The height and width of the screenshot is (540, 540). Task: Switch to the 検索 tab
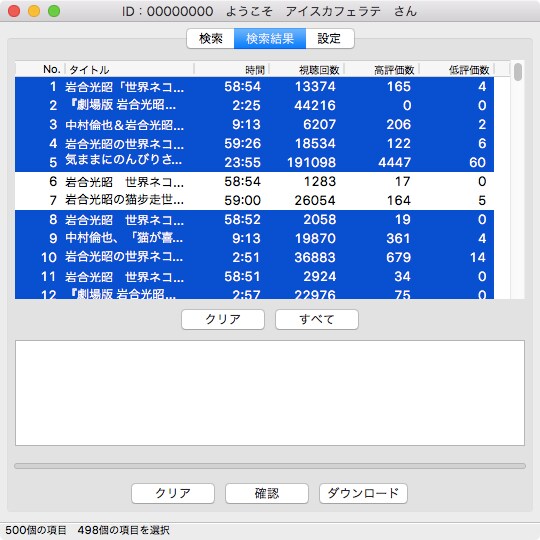pyautogui.click(x=210, y=38)
